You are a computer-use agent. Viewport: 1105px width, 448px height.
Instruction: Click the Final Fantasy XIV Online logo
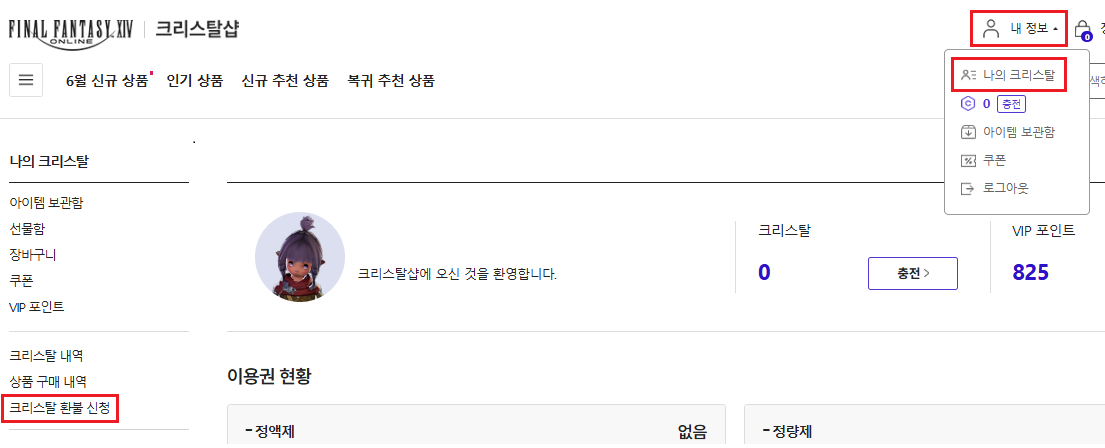[74, 29]
